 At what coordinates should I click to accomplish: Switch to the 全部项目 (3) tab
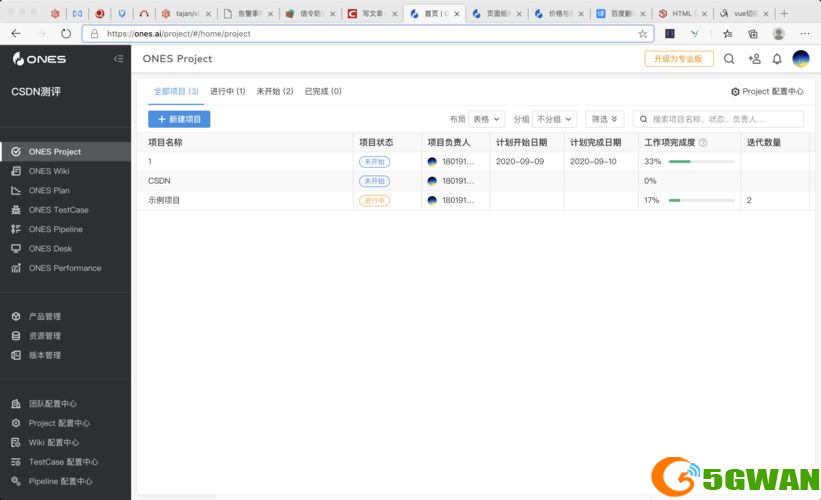coord(176,91)
